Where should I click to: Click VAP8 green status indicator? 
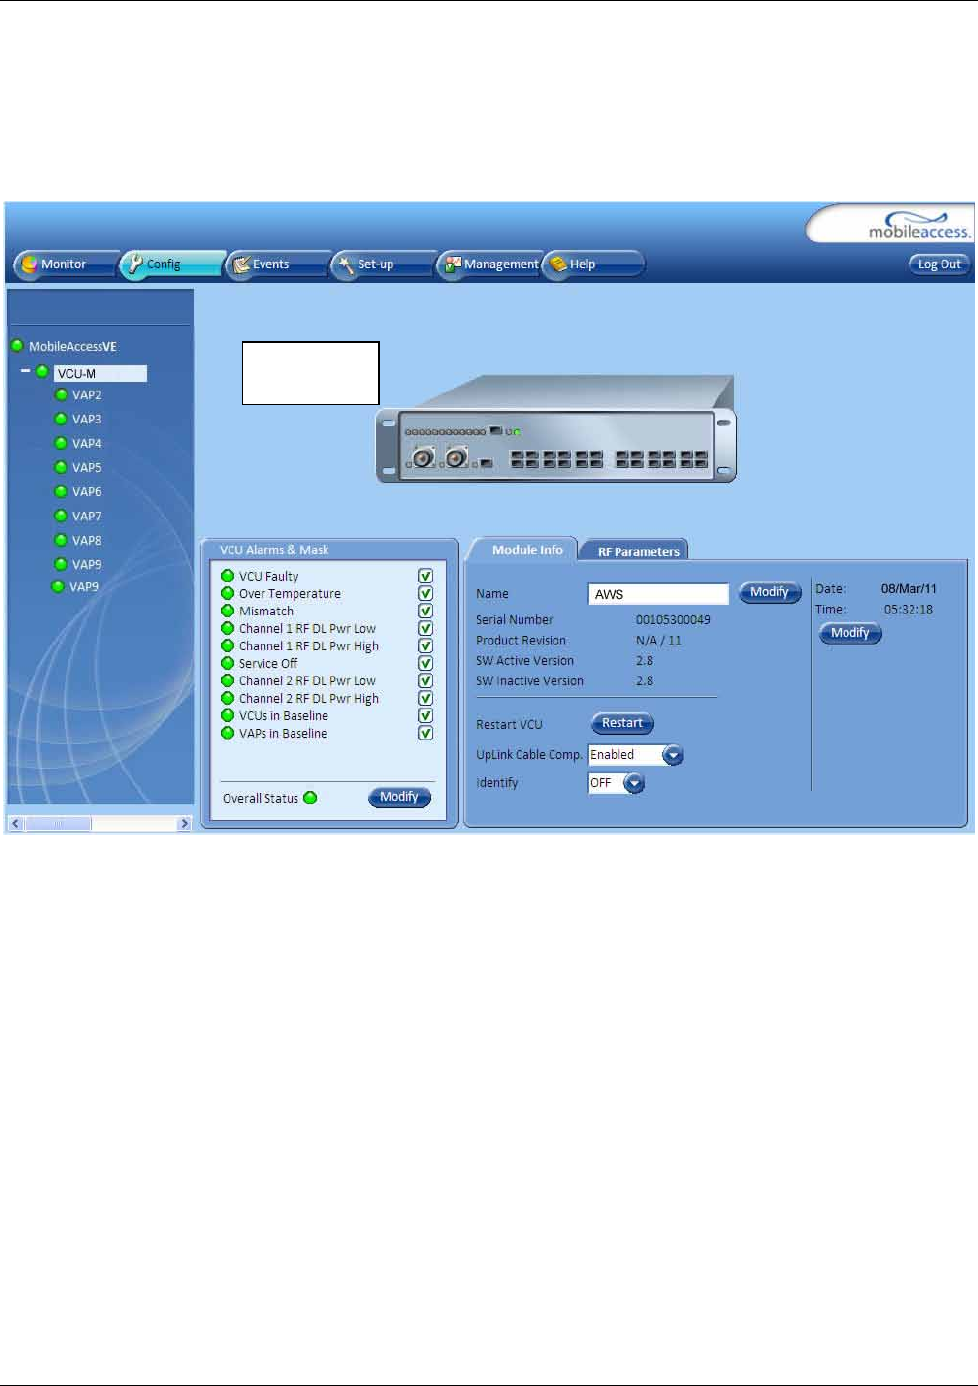click(61, 540)
